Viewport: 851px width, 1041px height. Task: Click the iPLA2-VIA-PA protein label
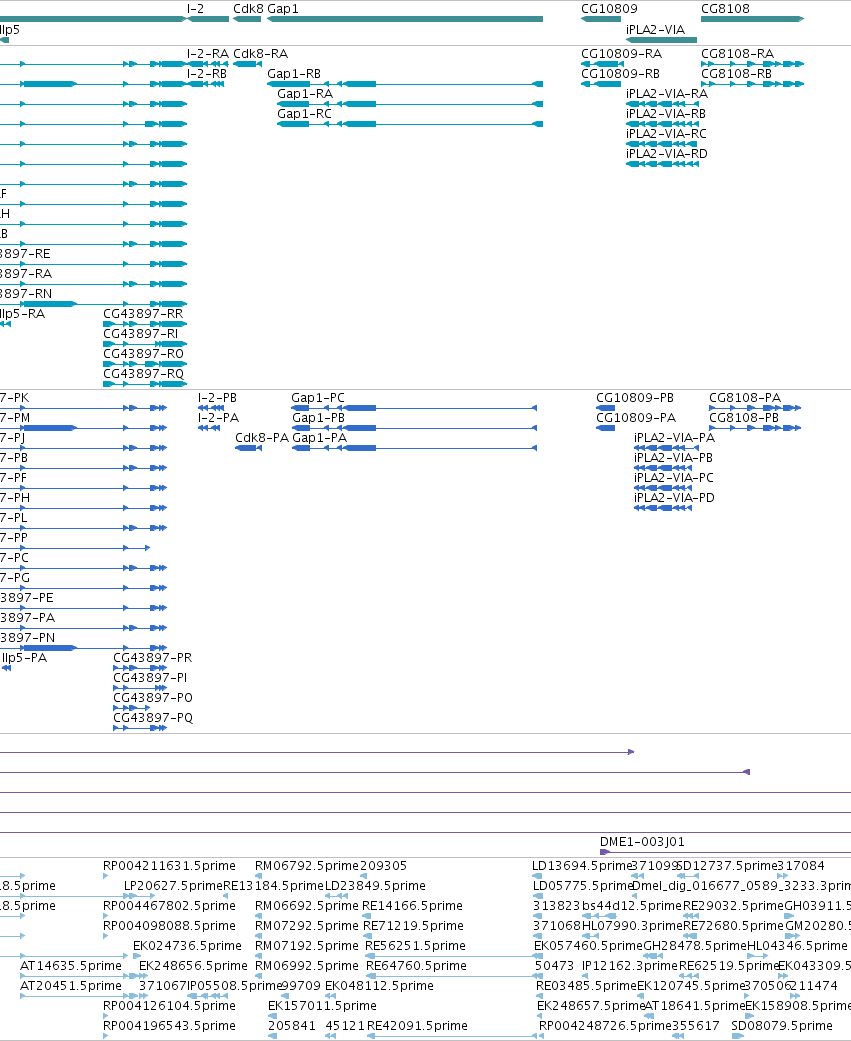(674, 438)
